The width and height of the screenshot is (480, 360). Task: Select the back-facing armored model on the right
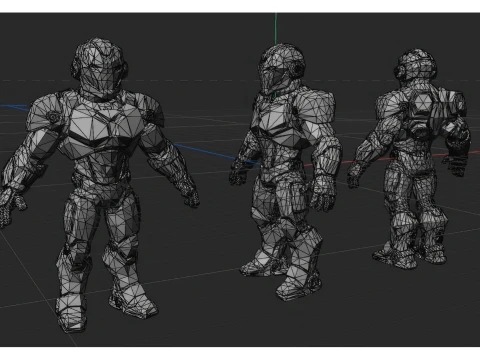point(409,158)
